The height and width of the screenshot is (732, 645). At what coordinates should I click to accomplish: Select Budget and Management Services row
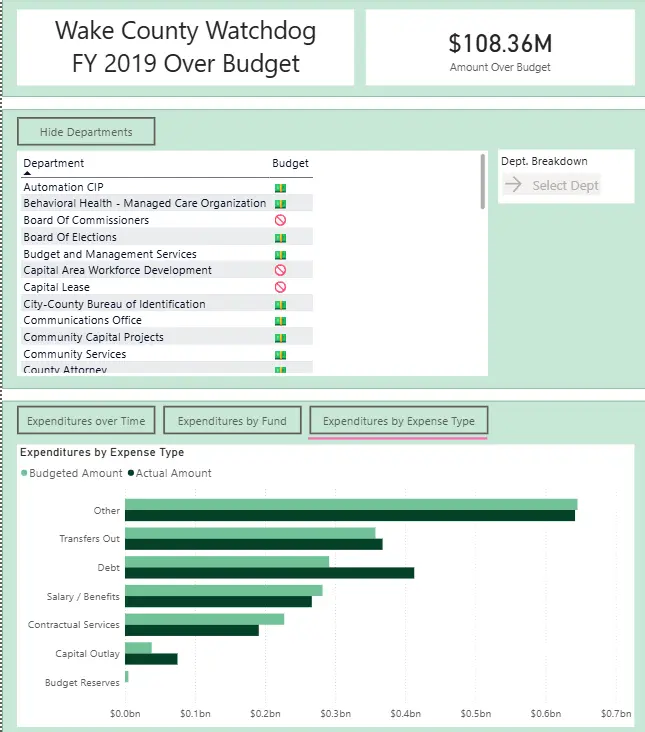[167, 253]
